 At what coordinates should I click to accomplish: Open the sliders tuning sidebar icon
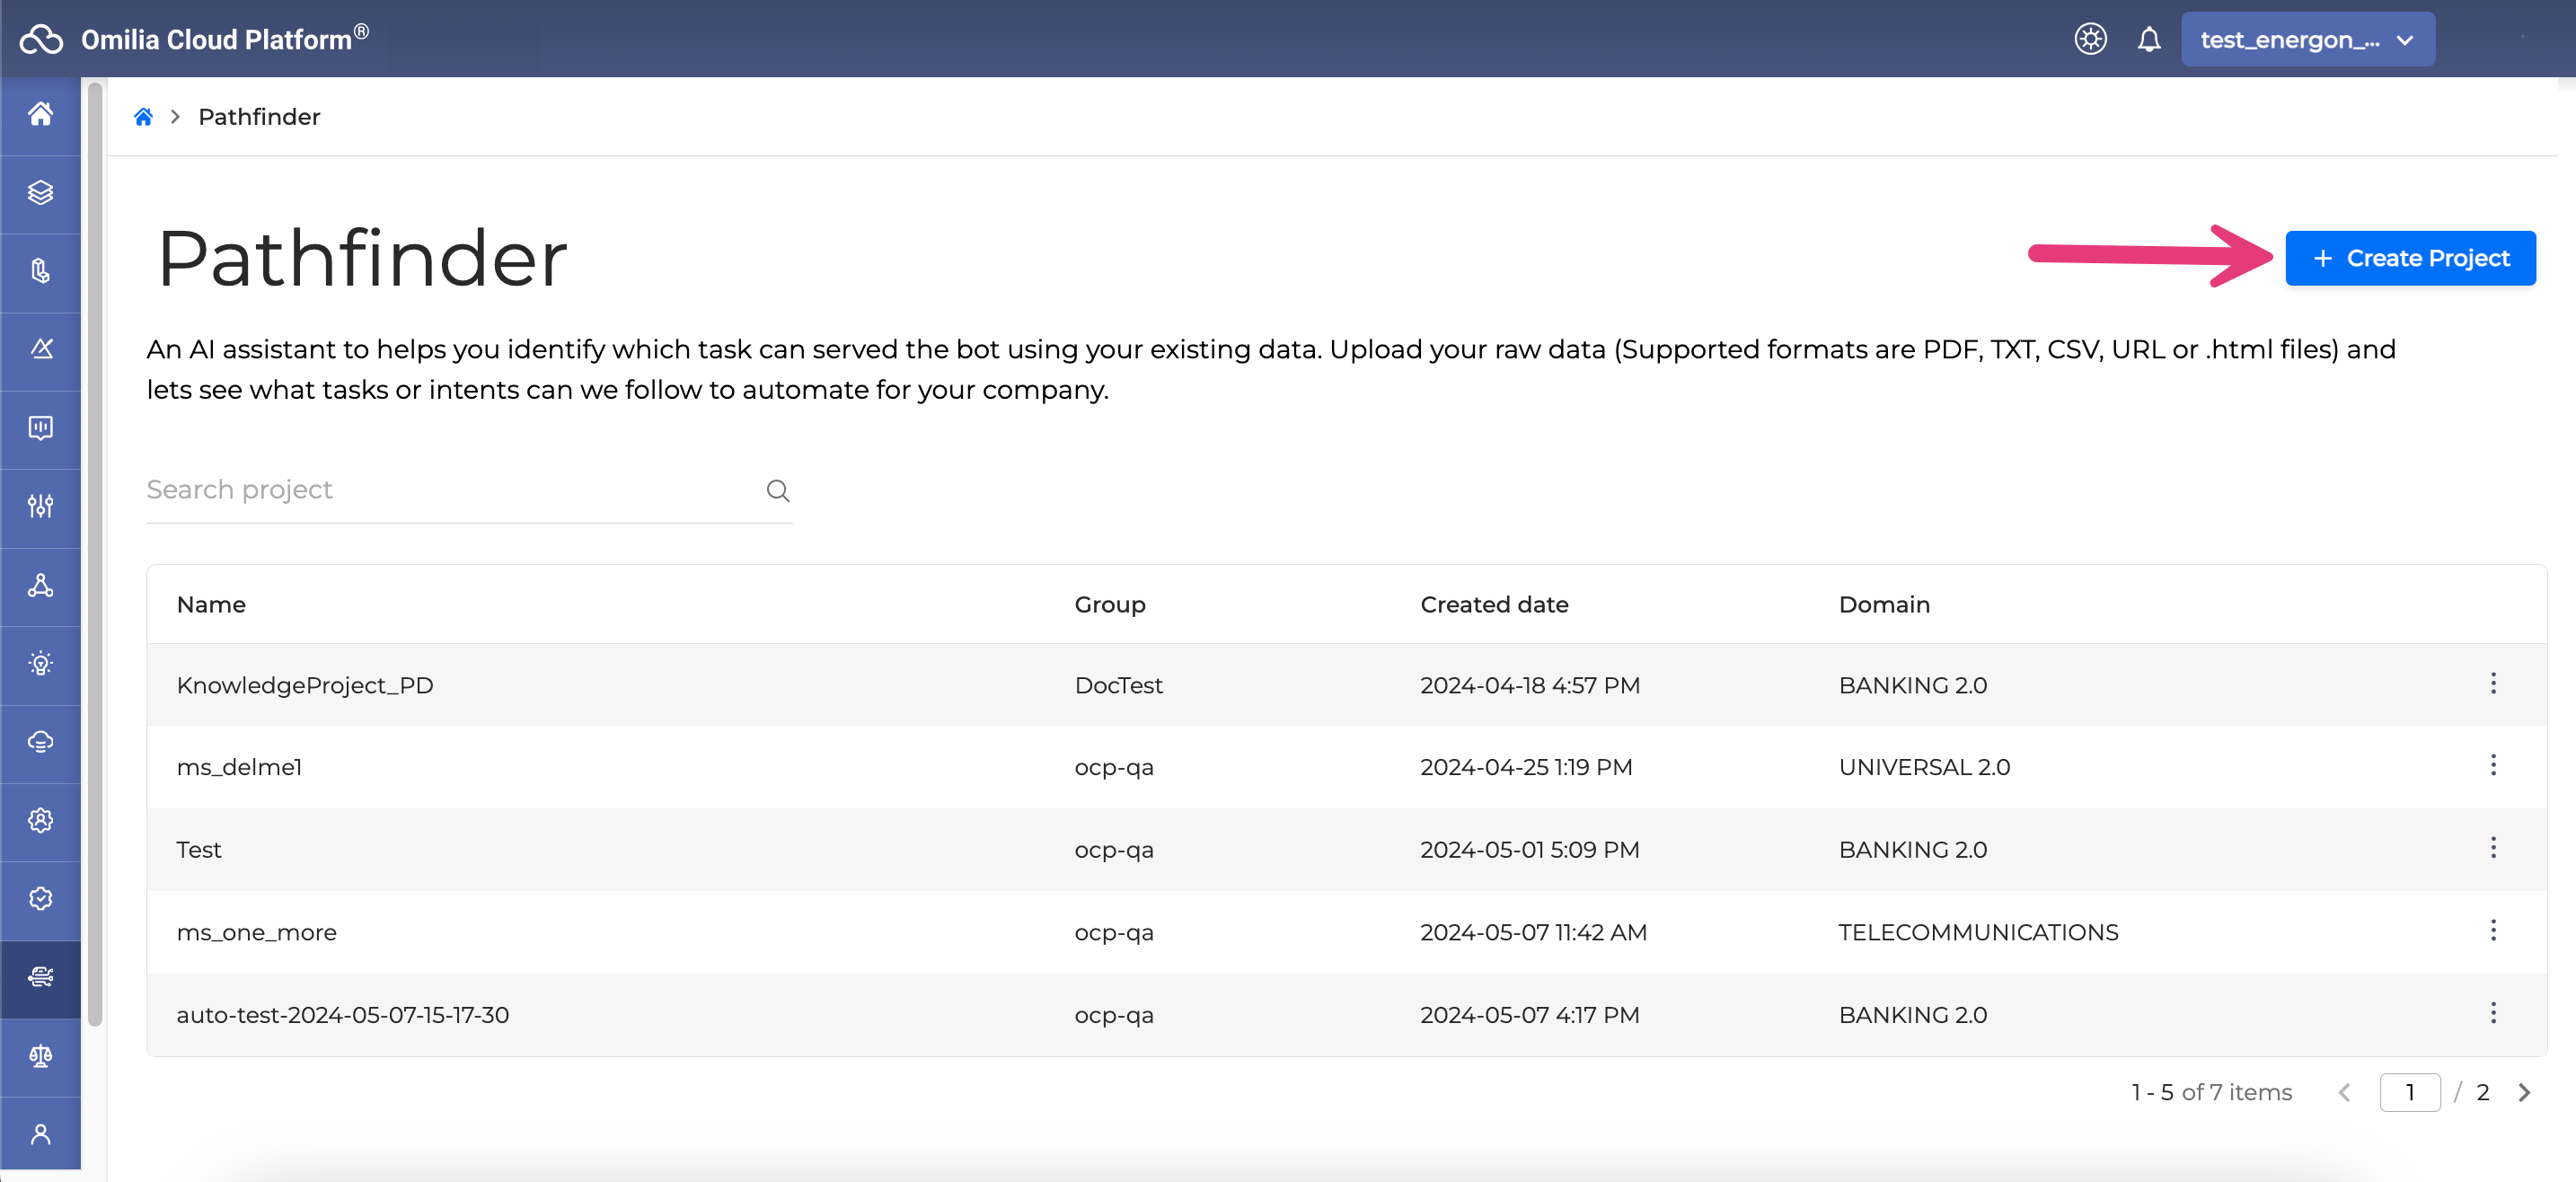pyautogui.click(x=40, y=506)
